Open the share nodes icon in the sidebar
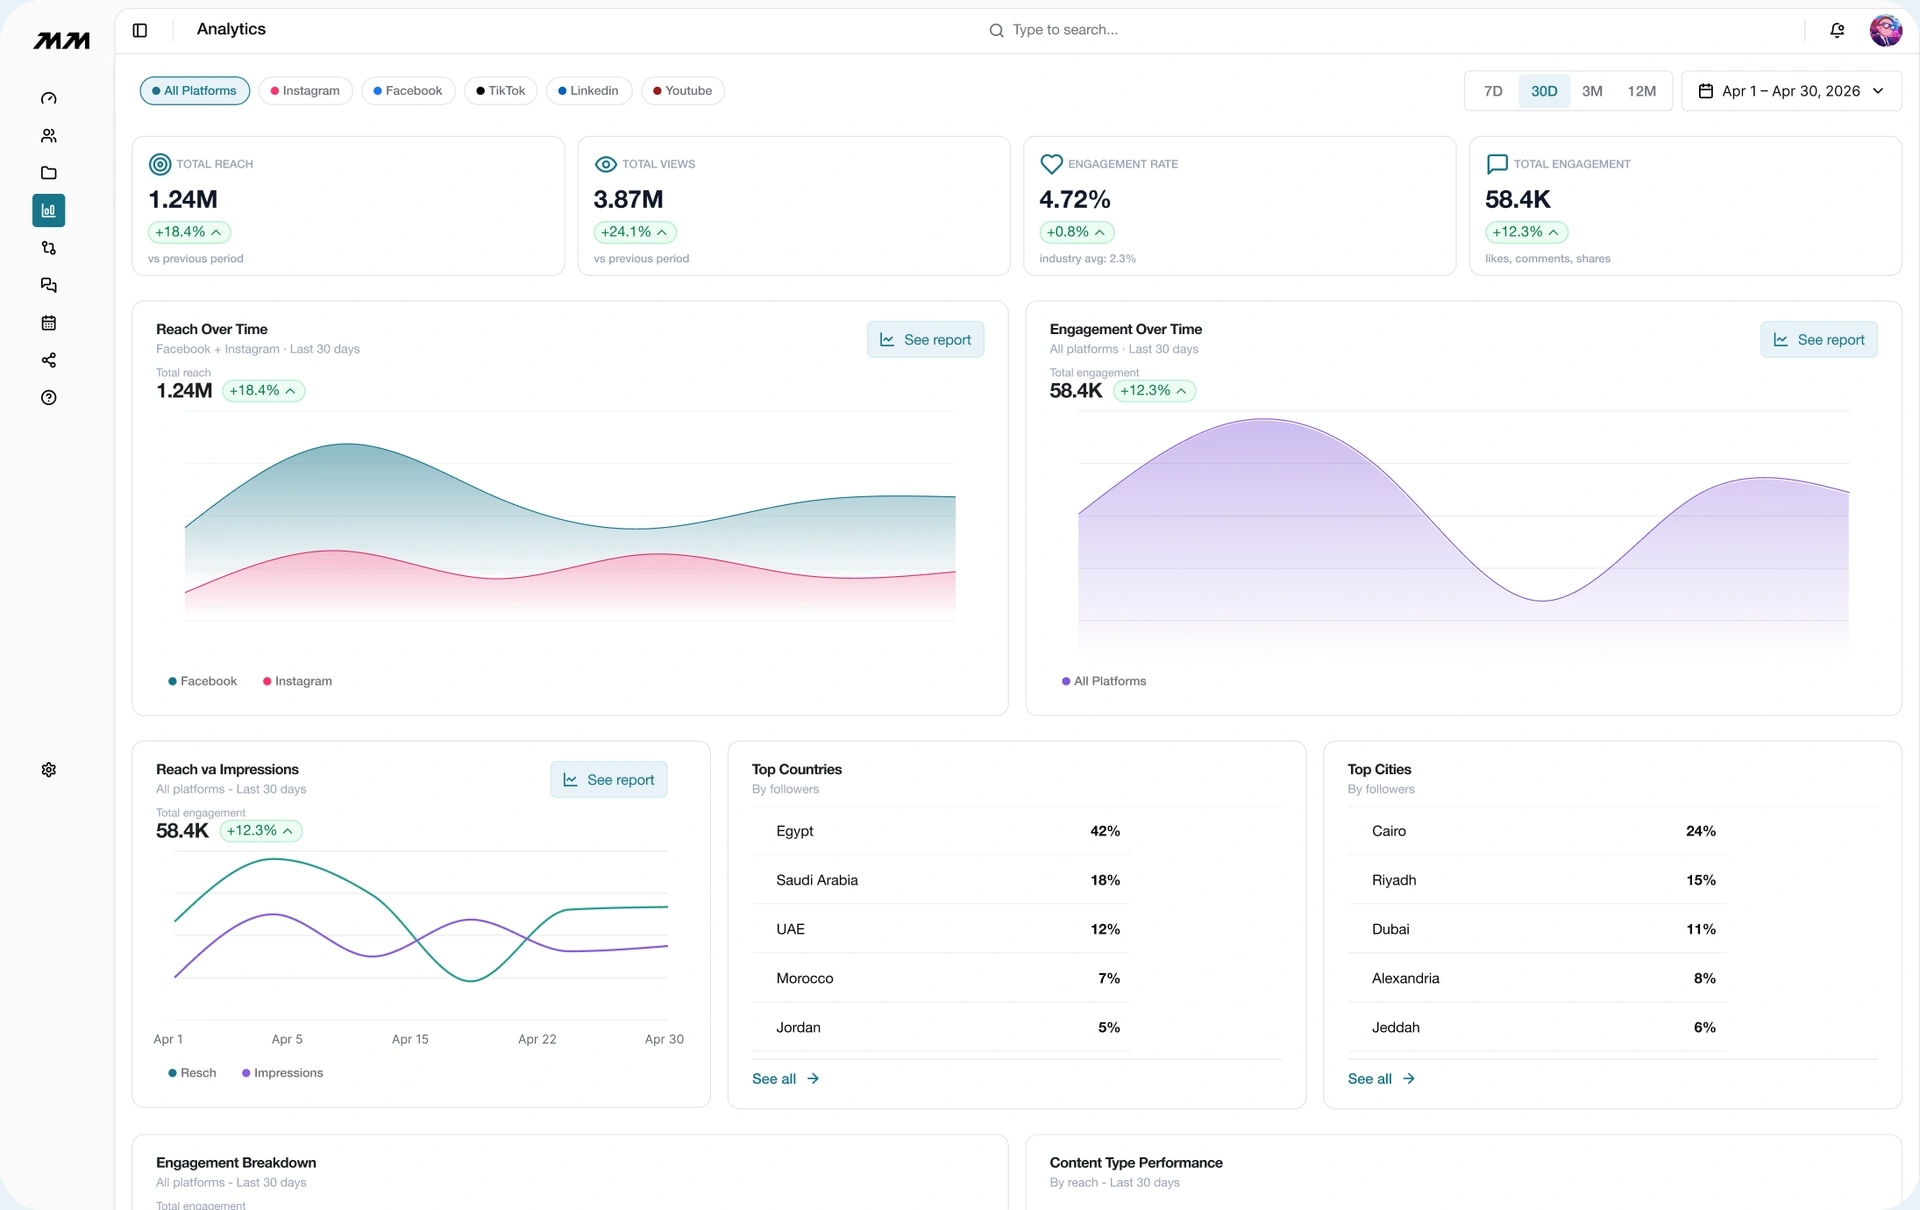1920x1210 pixels. point(48,360)
